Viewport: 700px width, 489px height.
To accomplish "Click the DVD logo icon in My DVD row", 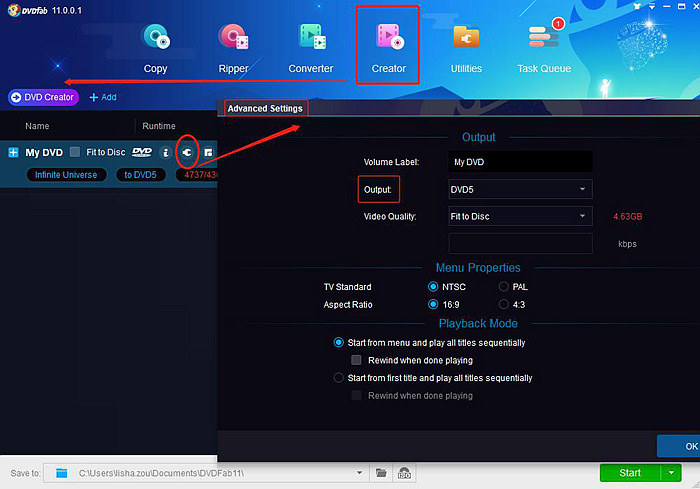I will point(142,152).
